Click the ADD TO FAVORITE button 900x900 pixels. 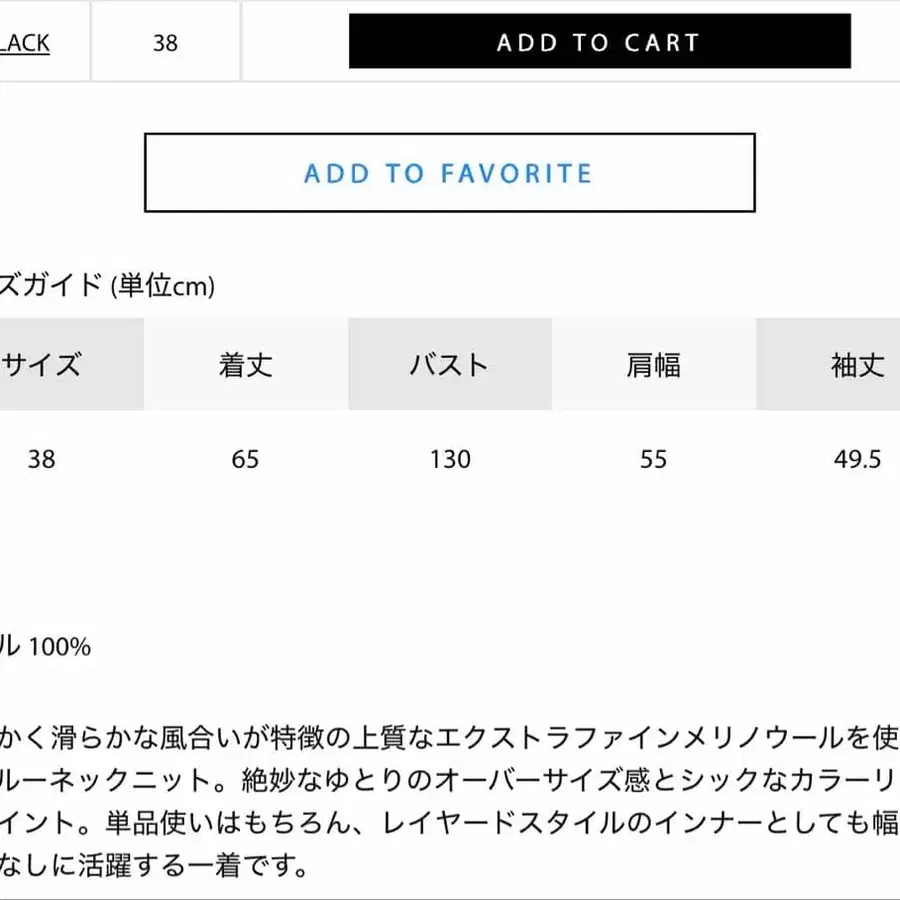click(449, 173)
